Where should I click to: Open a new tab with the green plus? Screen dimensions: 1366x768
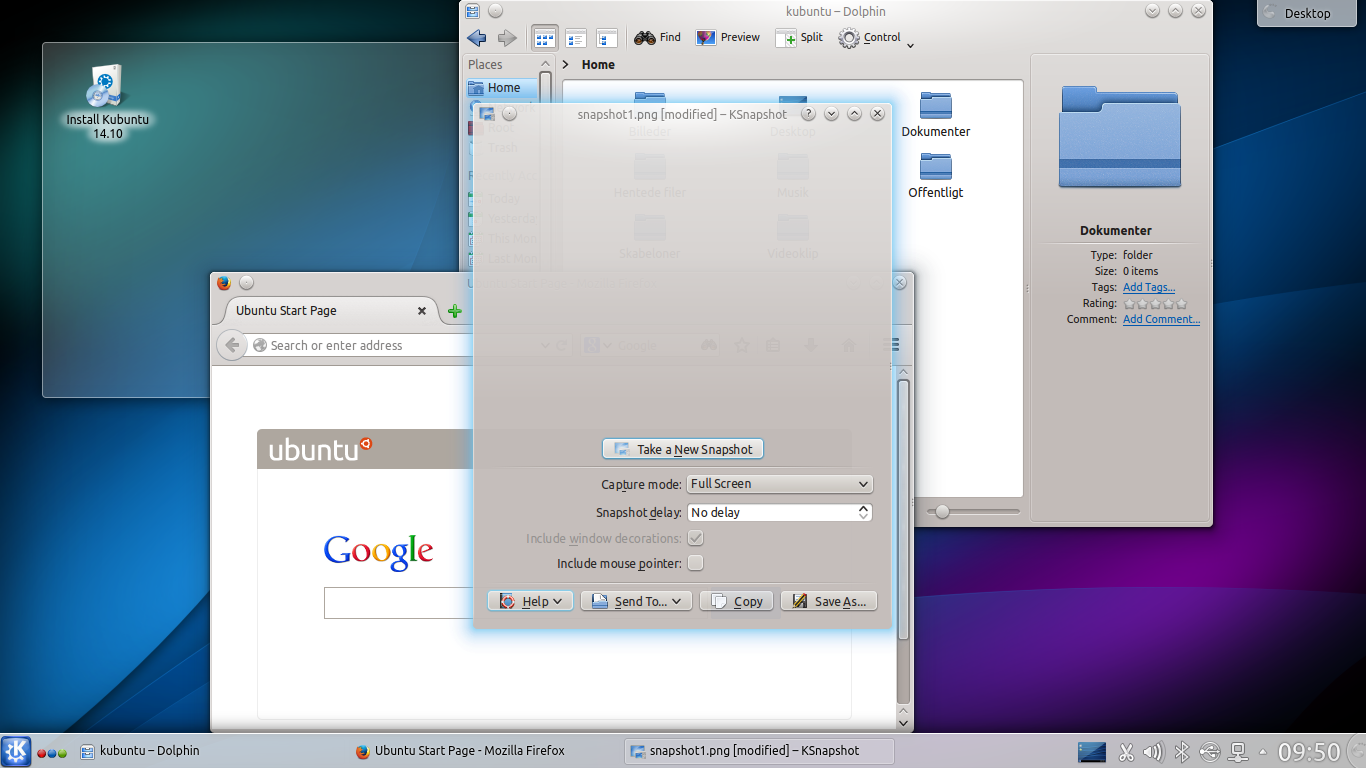tap(455, 311)
